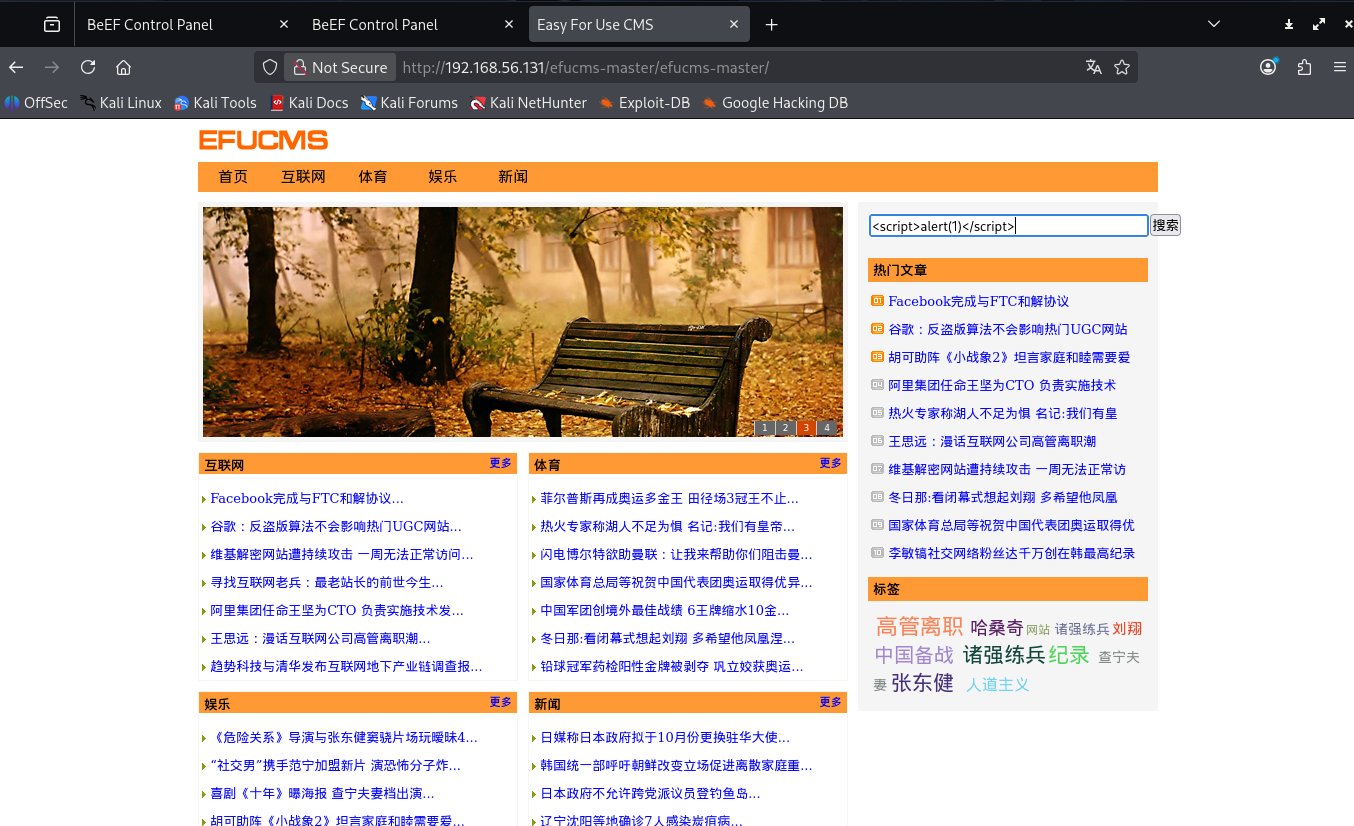This screenshot has height=826, width=1354.
Task: Expand the list-all-tabs dropdown arrow
Action: [1214, 24]
